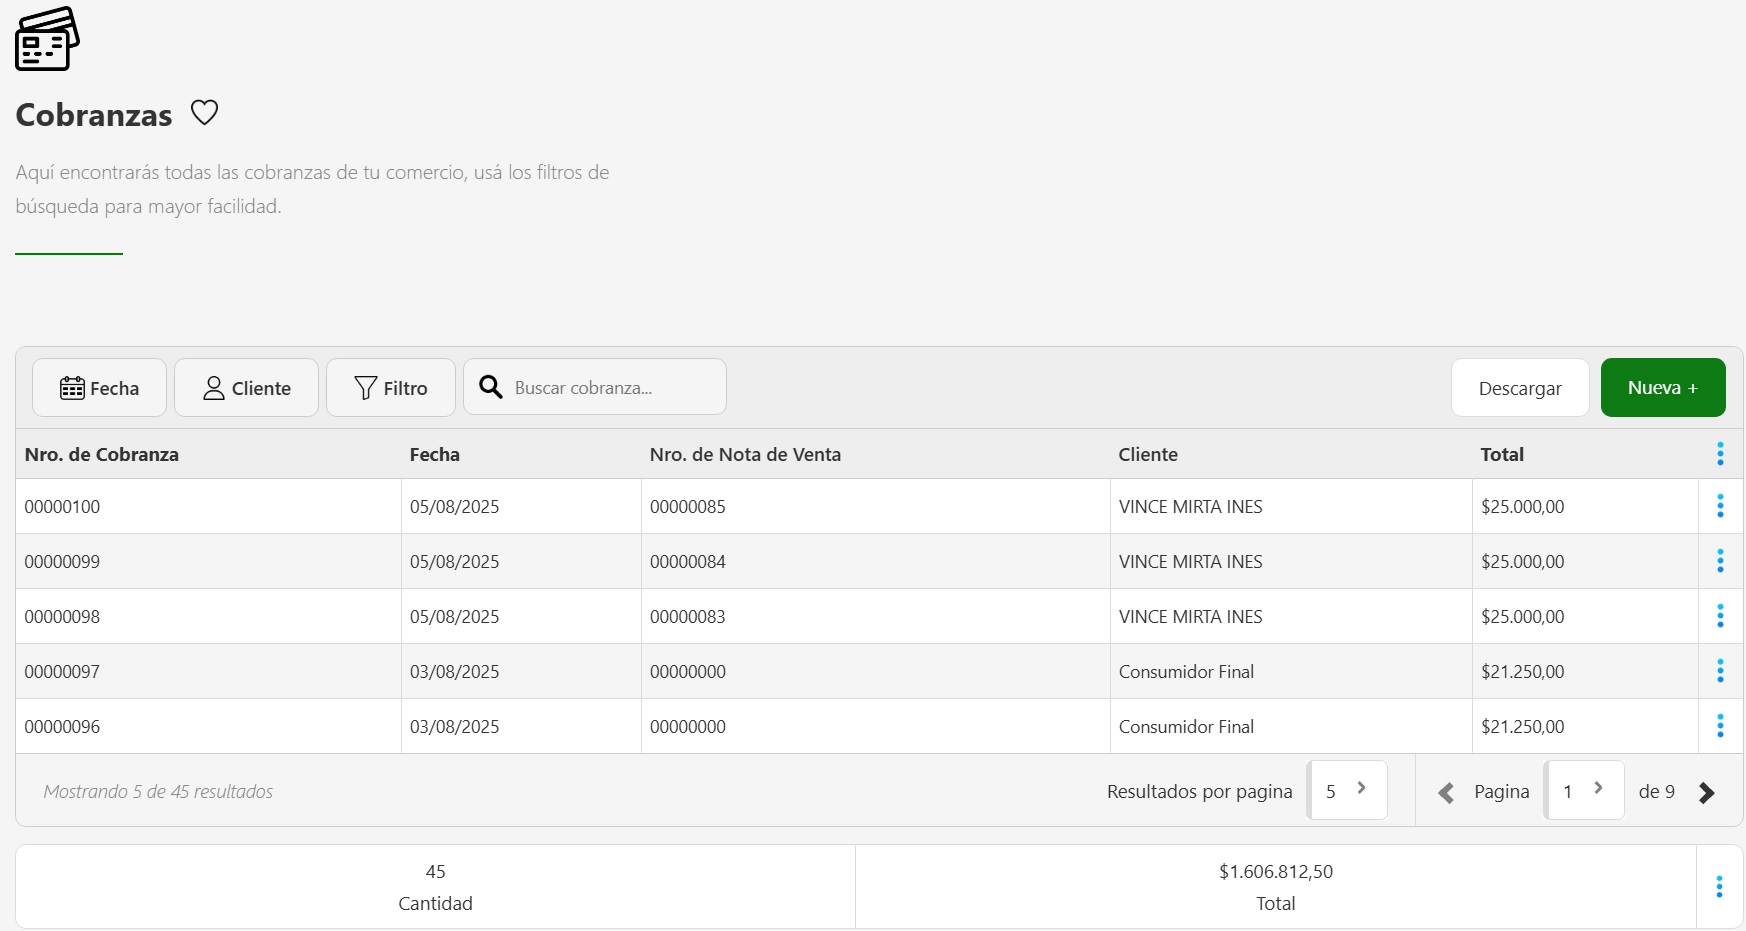
Task: Open three-dot menu in totals summary bar
Action: [1719, 887]
